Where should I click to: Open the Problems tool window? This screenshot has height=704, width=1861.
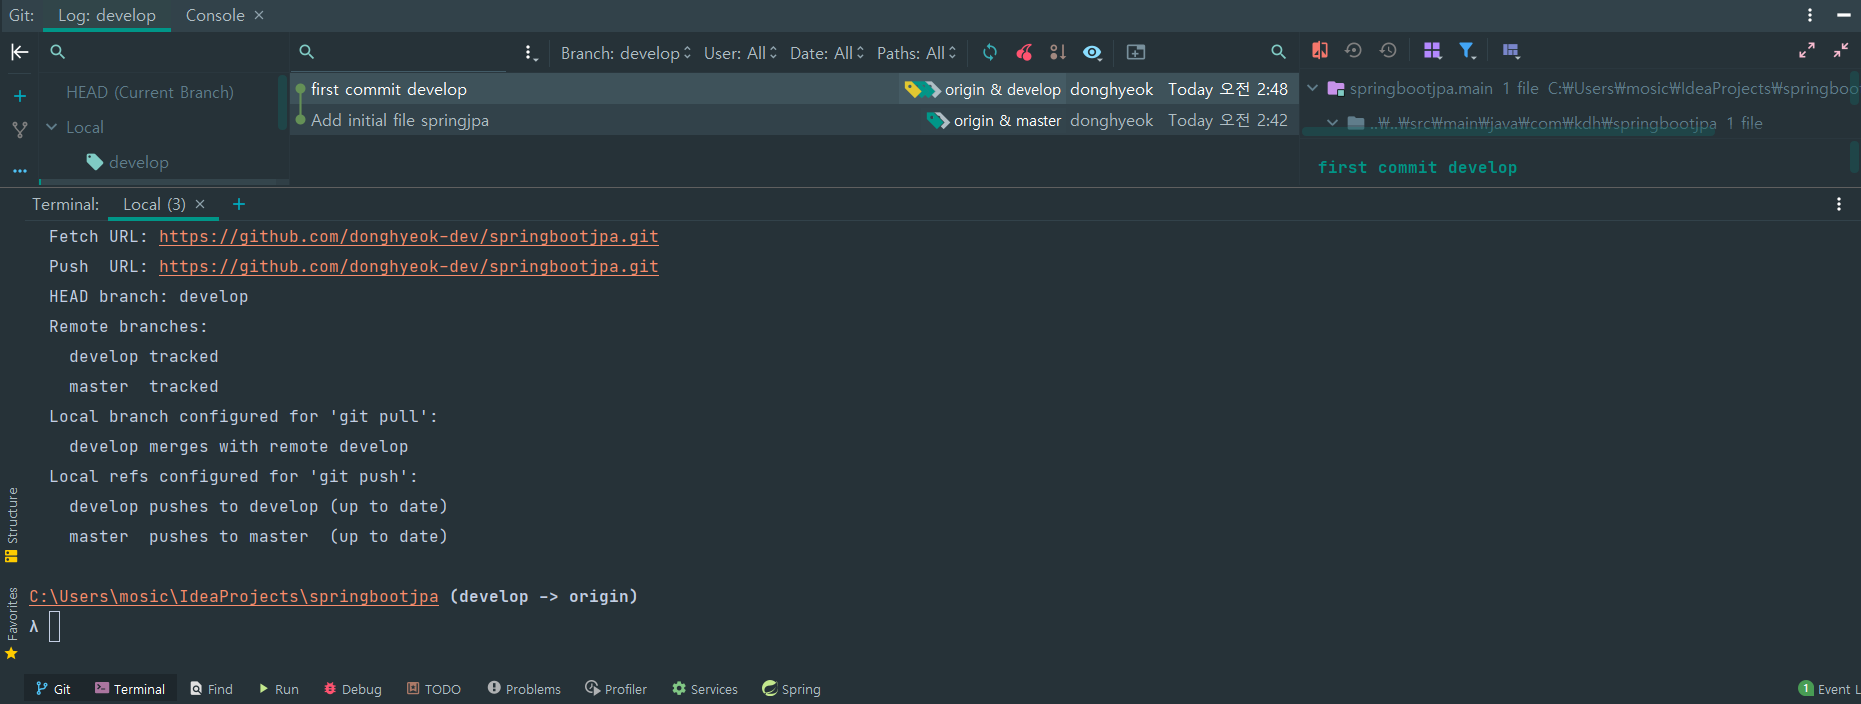524,689
